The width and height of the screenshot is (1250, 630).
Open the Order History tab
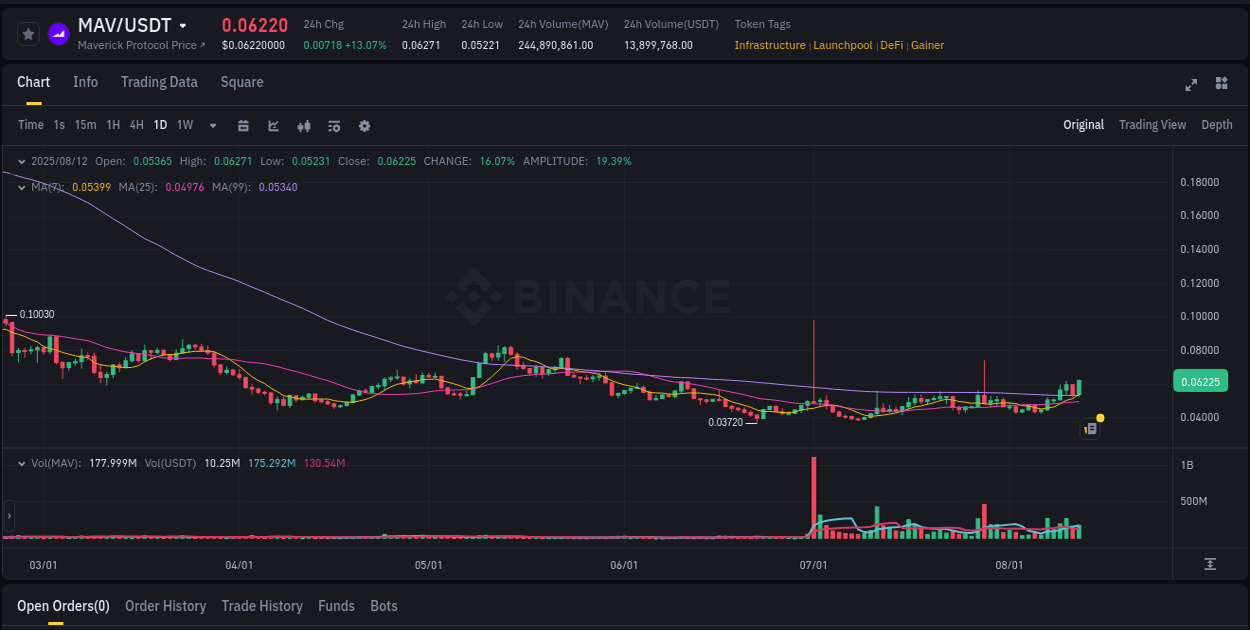pos(165,606)
